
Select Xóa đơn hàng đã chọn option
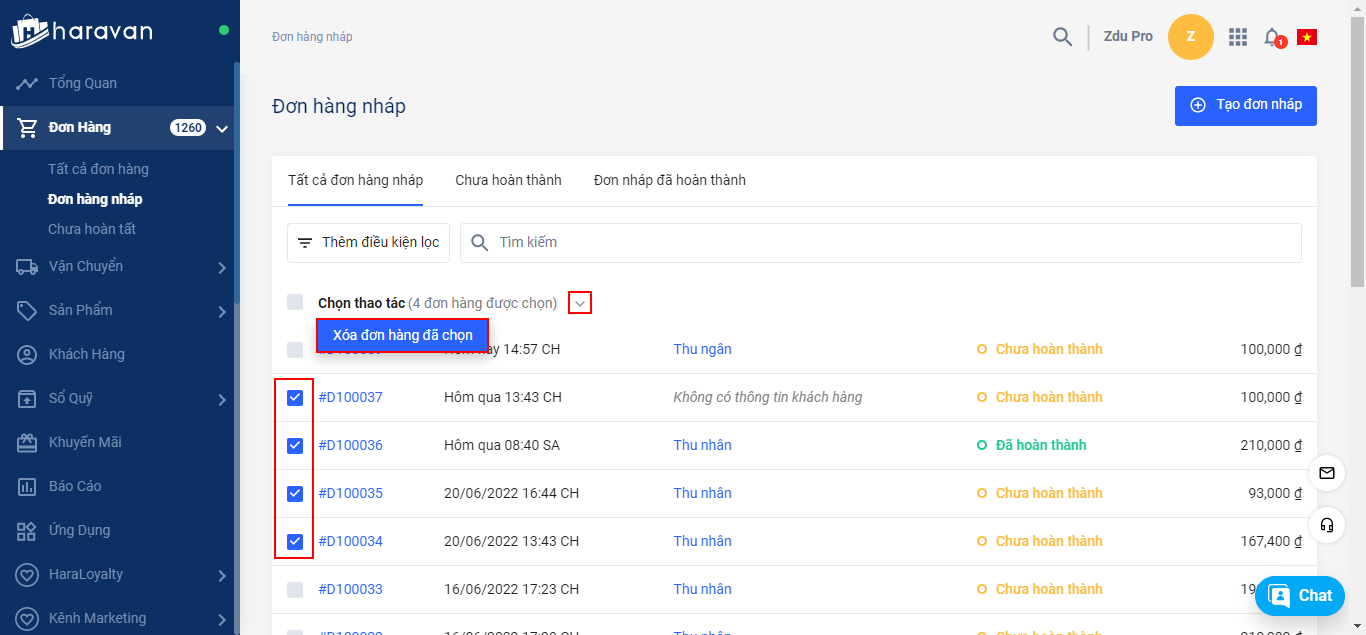click(402, 335)
